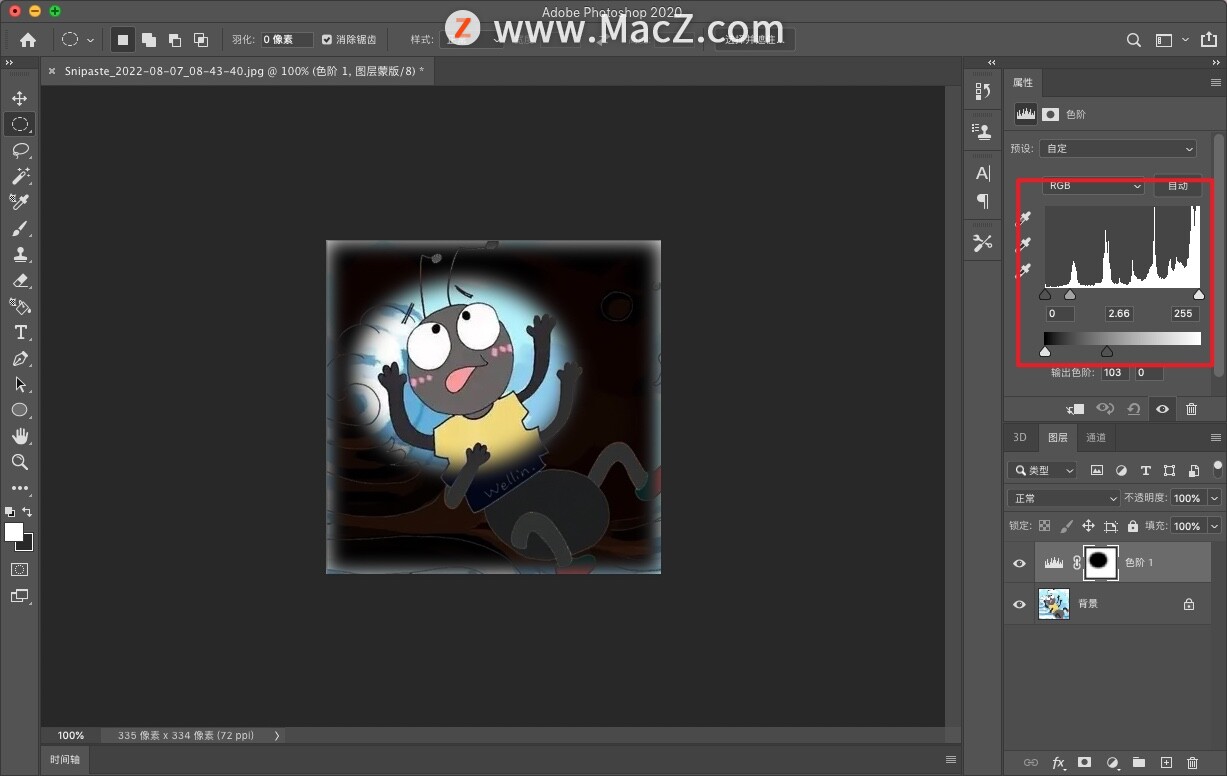Screen dimensions: 1227x776
Task: Clip the adjustment to the layer below
Action: [1075, 409]
